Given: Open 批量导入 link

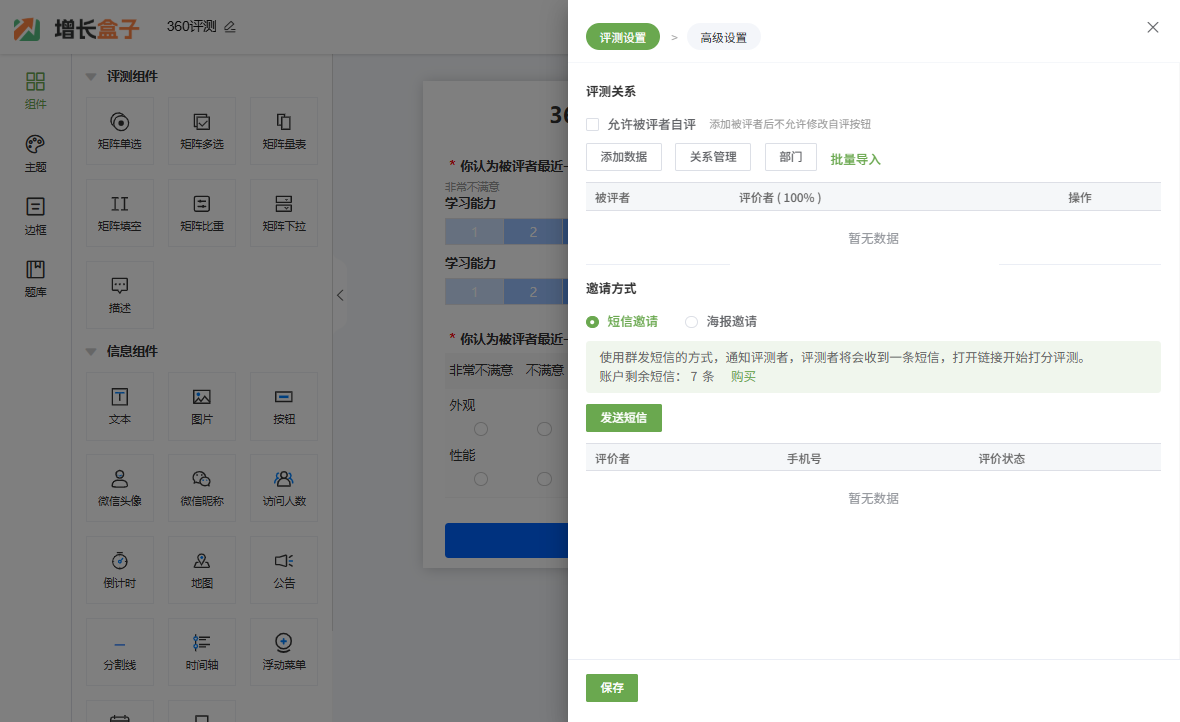Looking at the screenshot, I should [x=855, y=159].
